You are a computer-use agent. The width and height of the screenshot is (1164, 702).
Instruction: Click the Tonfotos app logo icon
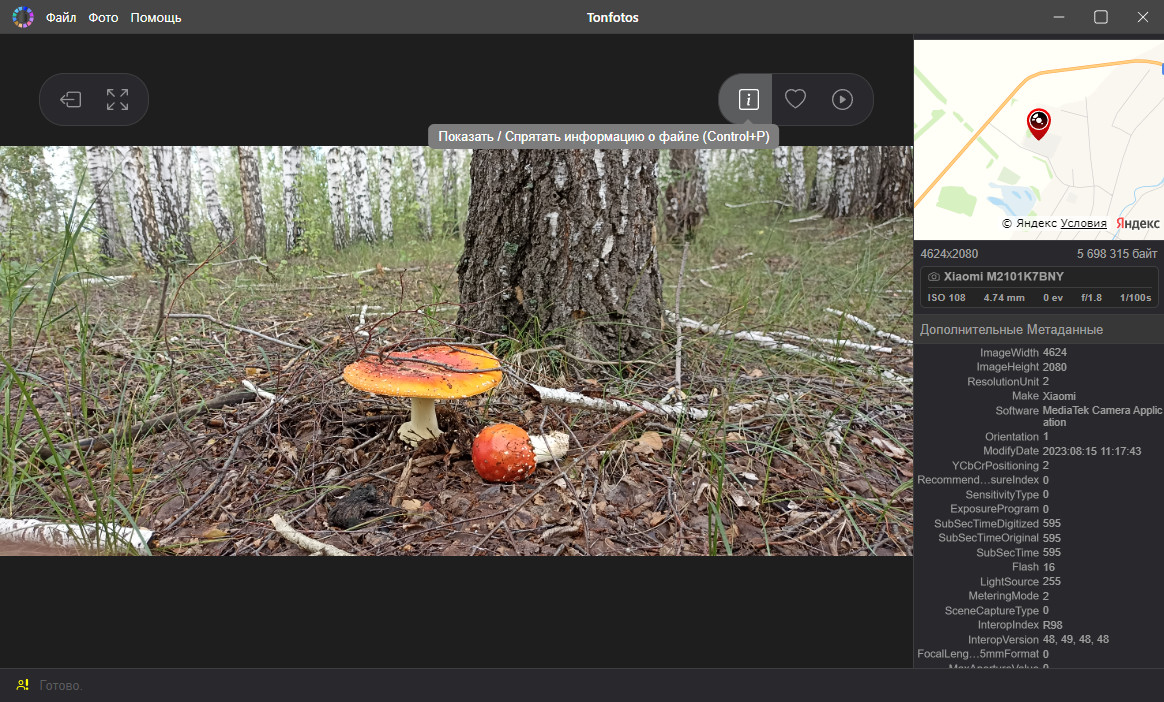point(23,17)
